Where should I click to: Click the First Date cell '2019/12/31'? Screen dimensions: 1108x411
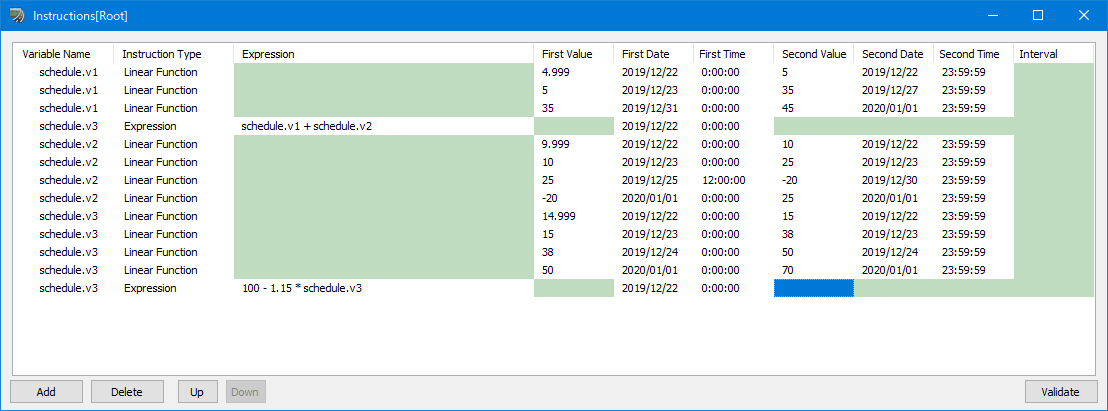[x=654, y=108]
